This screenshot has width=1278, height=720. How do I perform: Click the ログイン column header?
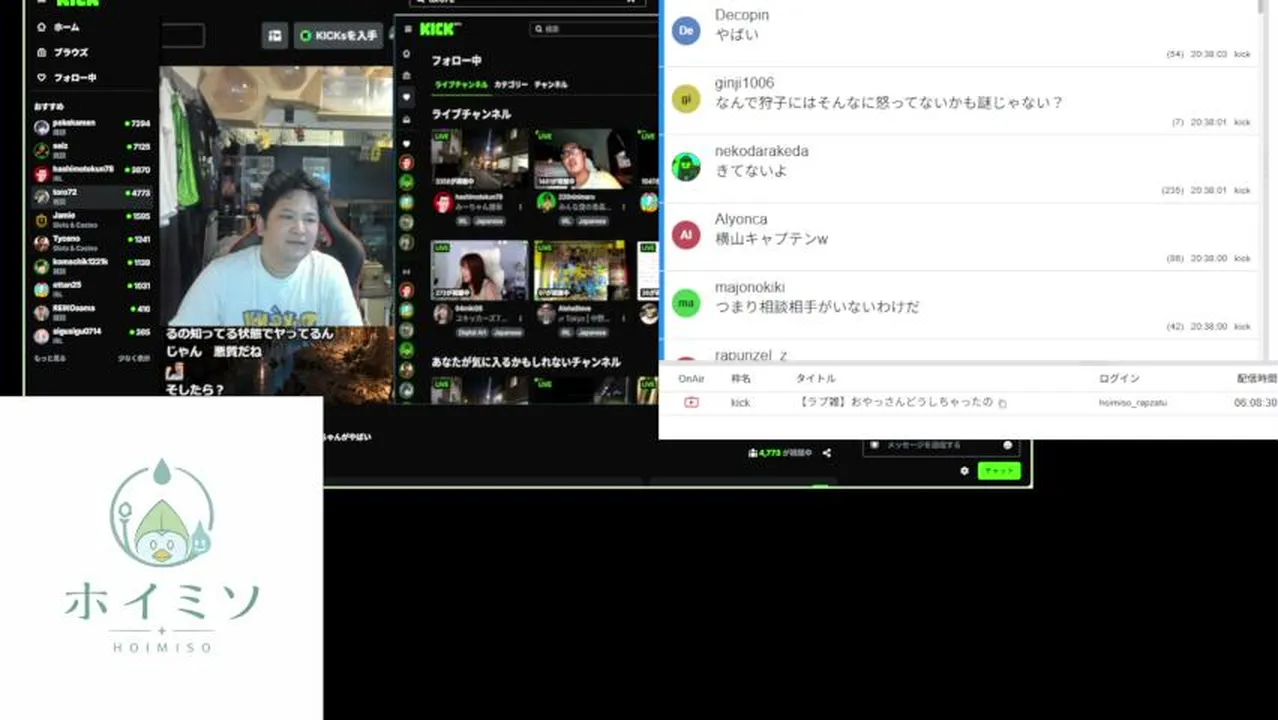(x=1119, y=378)
